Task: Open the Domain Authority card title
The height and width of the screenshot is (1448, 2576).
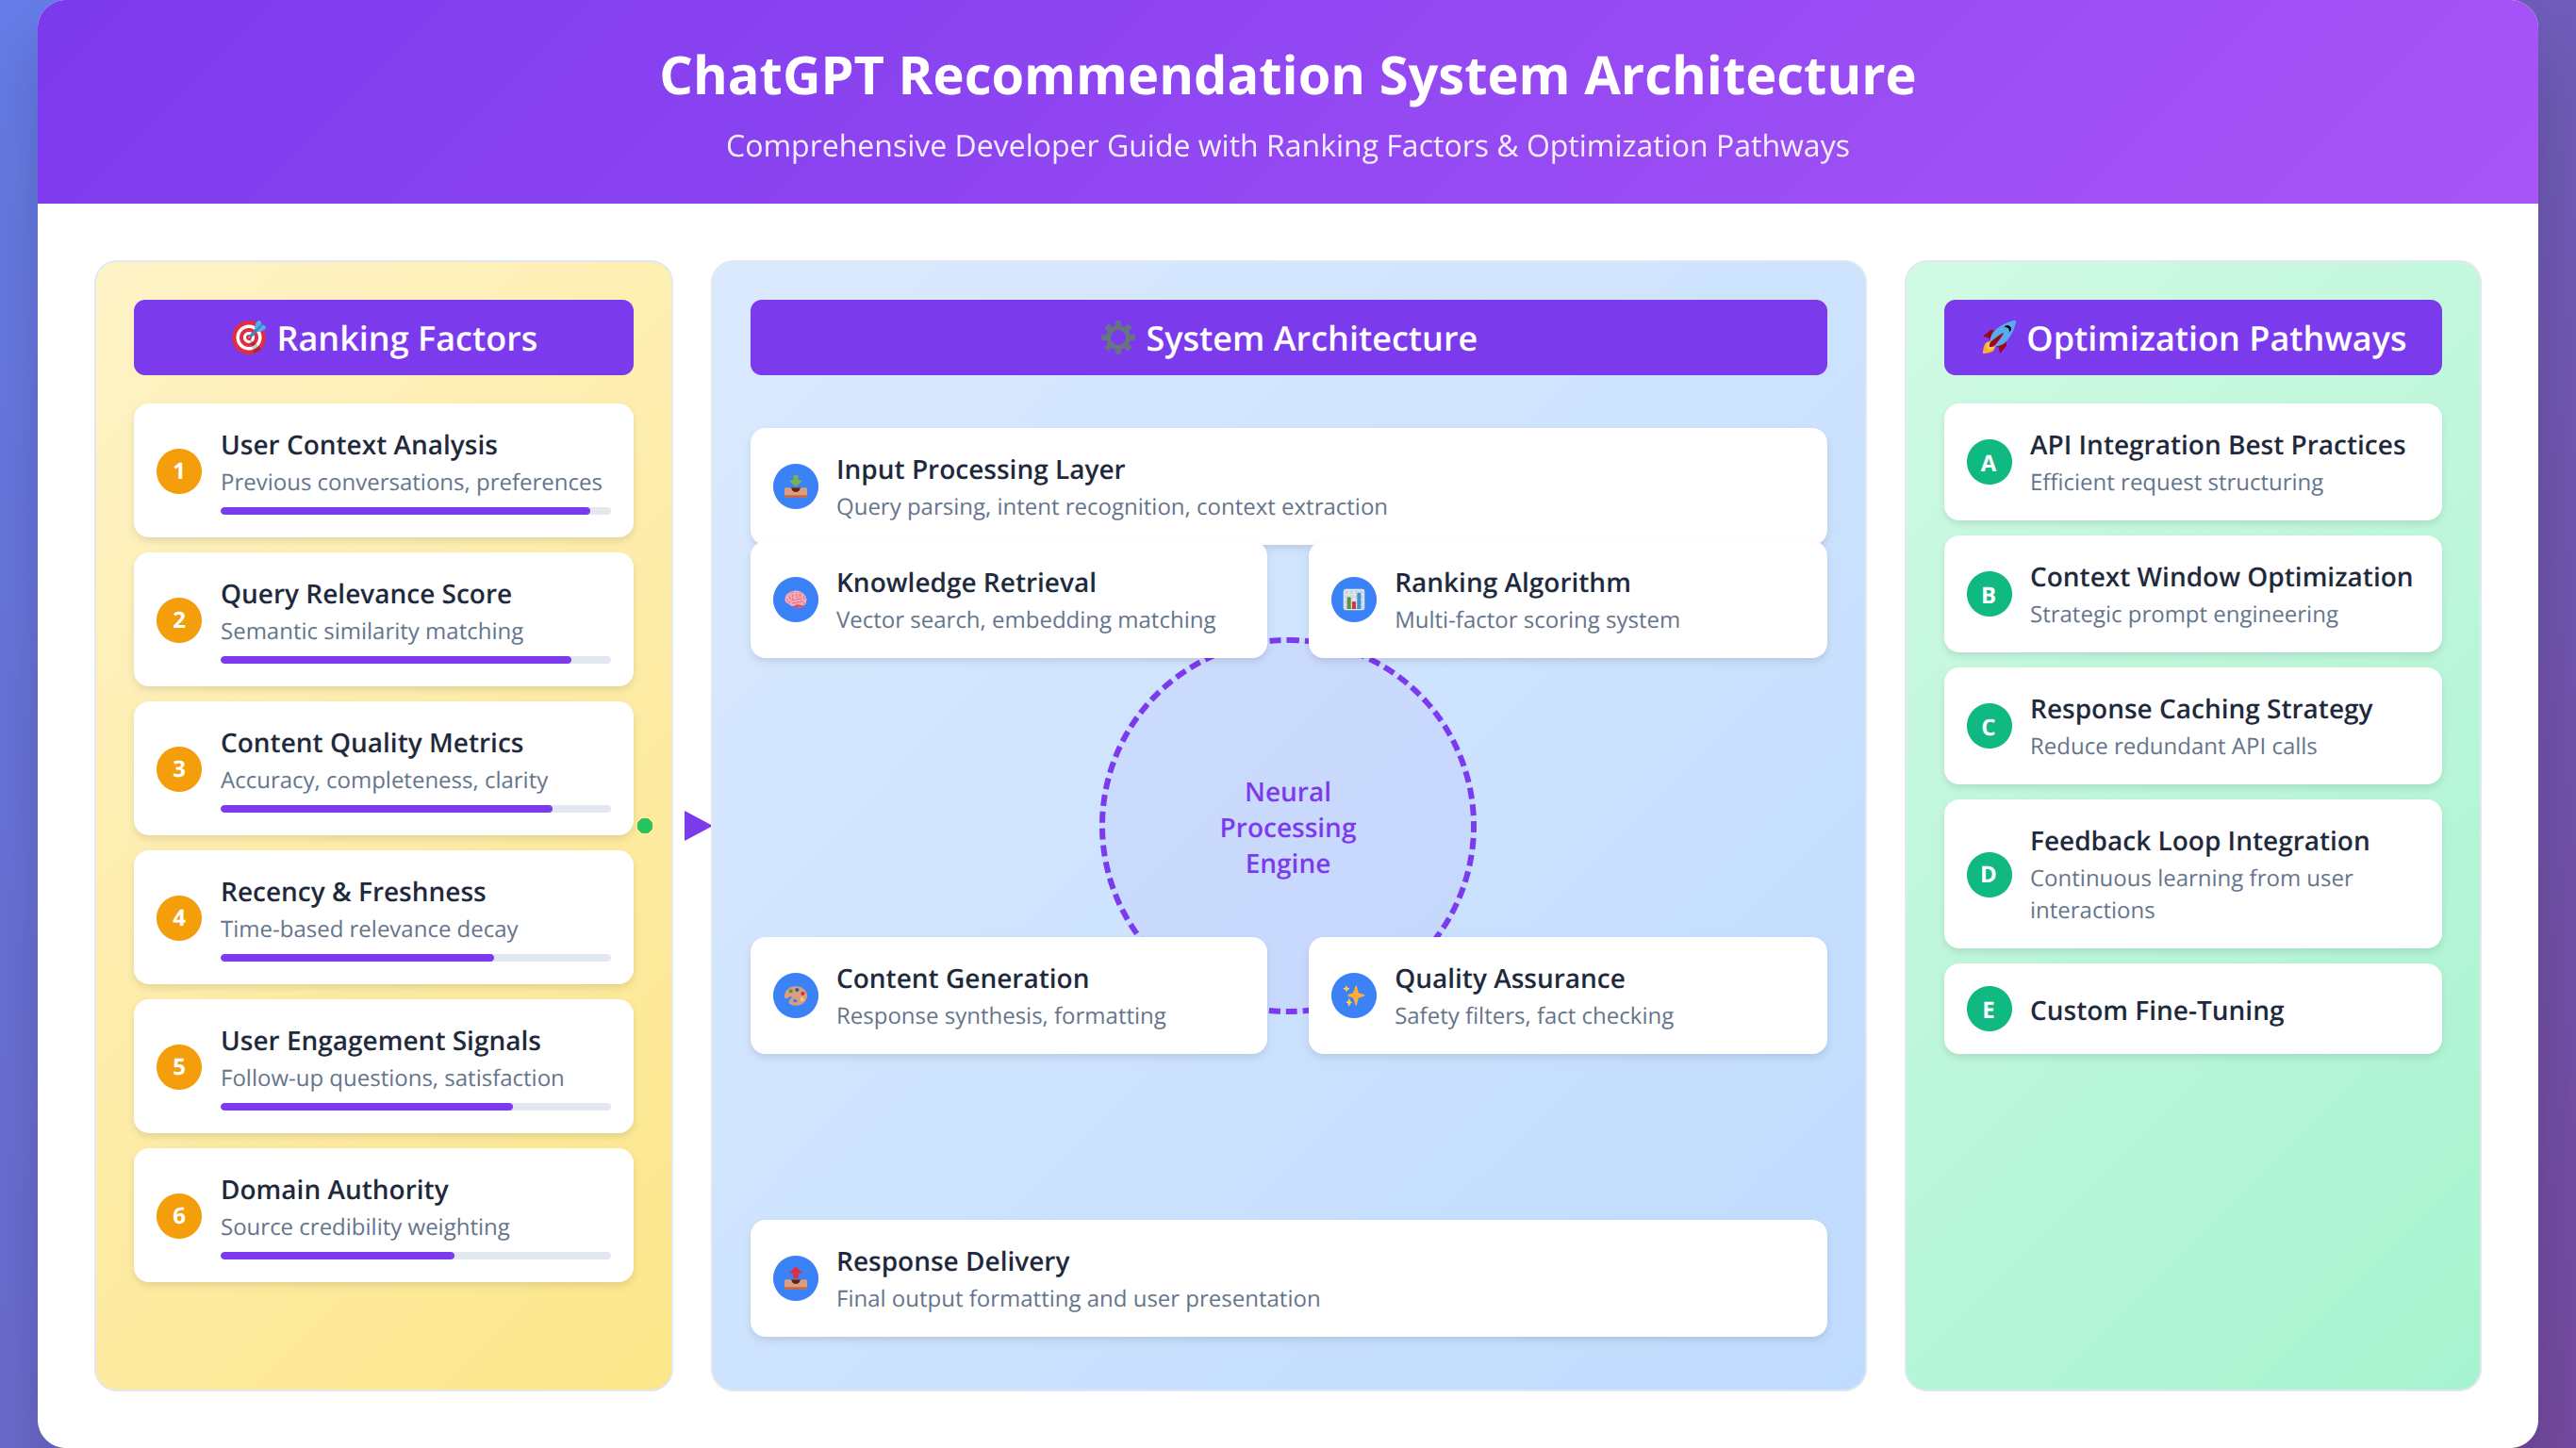Action: 335,1190
